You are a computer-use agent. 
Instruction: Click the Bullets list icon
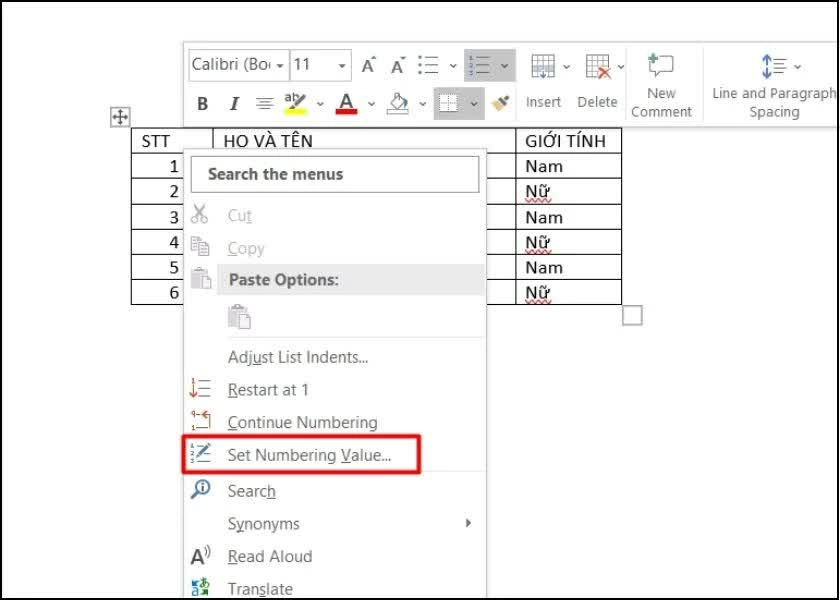tap(429, 65)
